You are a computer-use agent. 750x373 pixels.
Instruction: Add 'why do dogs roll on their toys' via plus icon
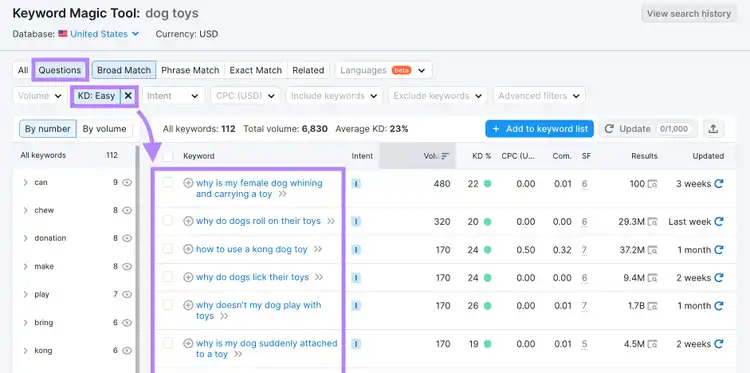click(188, 221)
